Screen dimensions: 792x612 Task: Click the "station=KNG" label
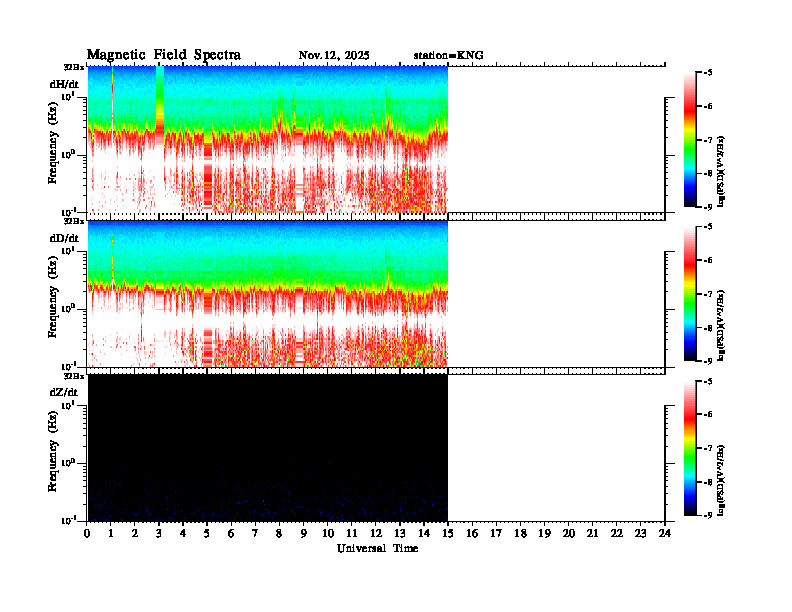(x=448, y=56)
